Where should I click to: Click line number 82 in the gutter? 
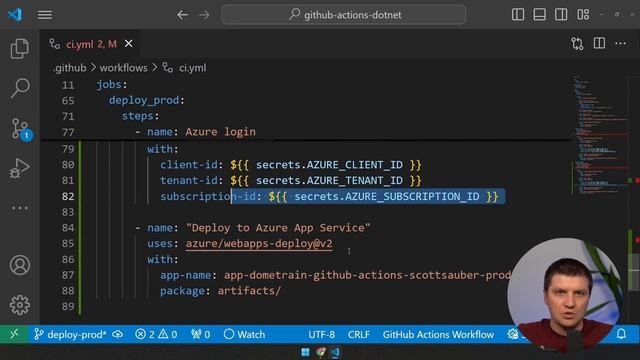pyautogui.click(x=68, y=196)
